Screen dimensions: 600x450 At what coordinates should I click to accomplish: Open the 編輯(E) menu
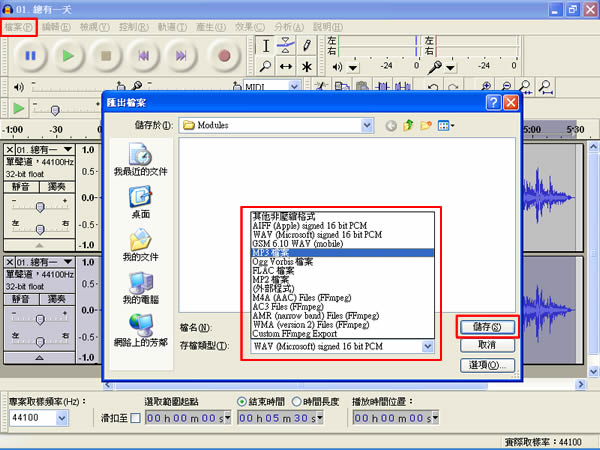click(x=56, y=27)
